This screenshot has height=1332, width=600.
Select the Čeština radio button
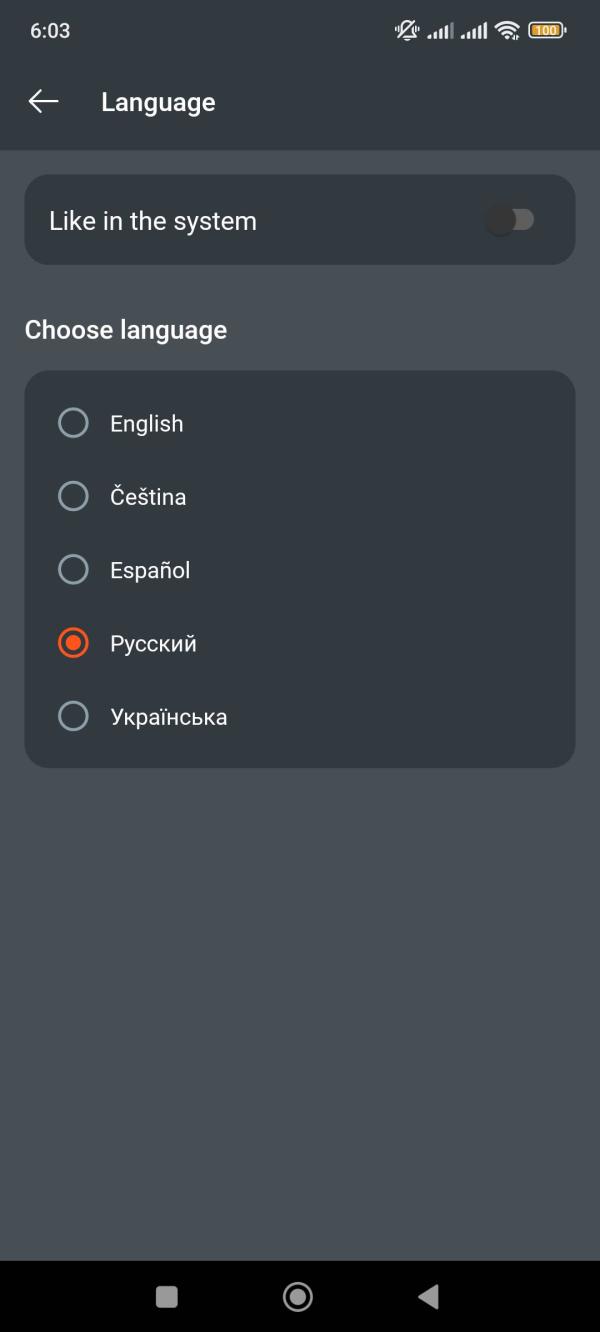point(73,496)
